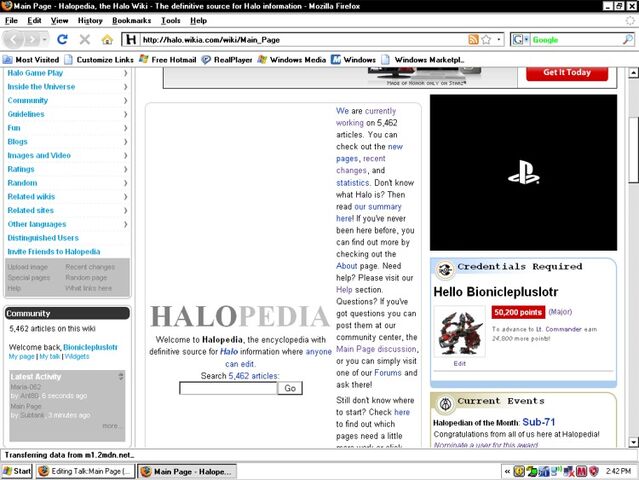Image resolution: width=639 pixels, height=480 pixels.
Task: Open the RealPlayer bookmark
Action: (x=227, y=59)
